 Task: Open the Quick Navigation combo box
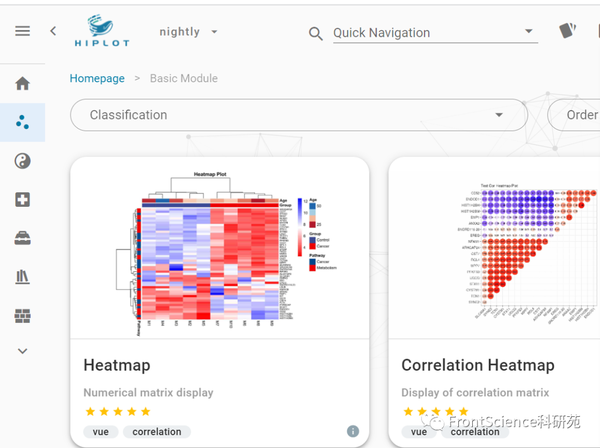tap(433, 33)
